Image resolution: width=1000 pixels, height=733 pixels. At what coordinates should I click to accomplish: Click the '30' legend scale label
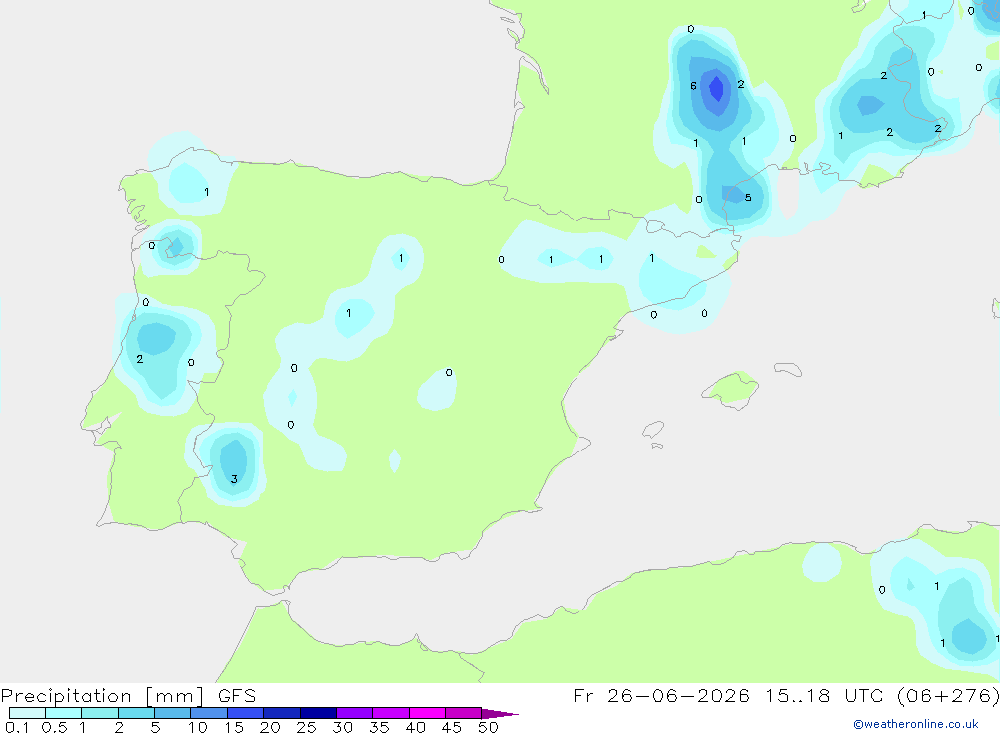pos(342,727)
